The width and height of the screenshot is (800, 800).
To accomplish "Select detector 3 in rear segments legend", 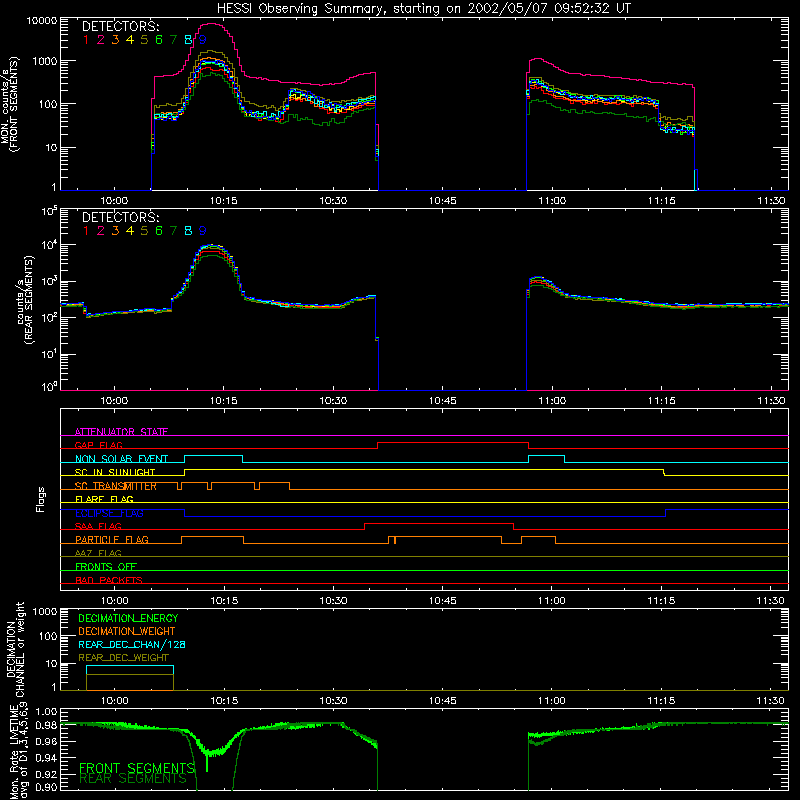I will (115, 231).
